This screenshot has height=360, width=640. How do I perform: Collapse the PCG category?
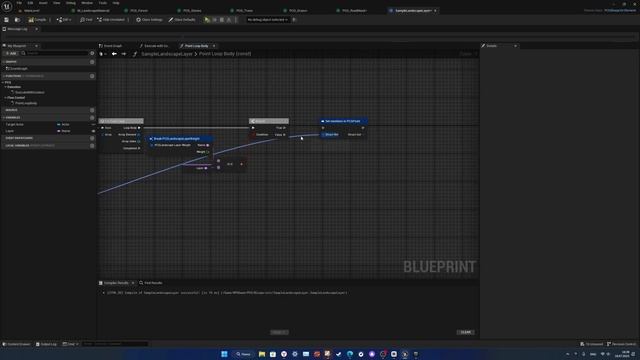(x=4, y=82)
